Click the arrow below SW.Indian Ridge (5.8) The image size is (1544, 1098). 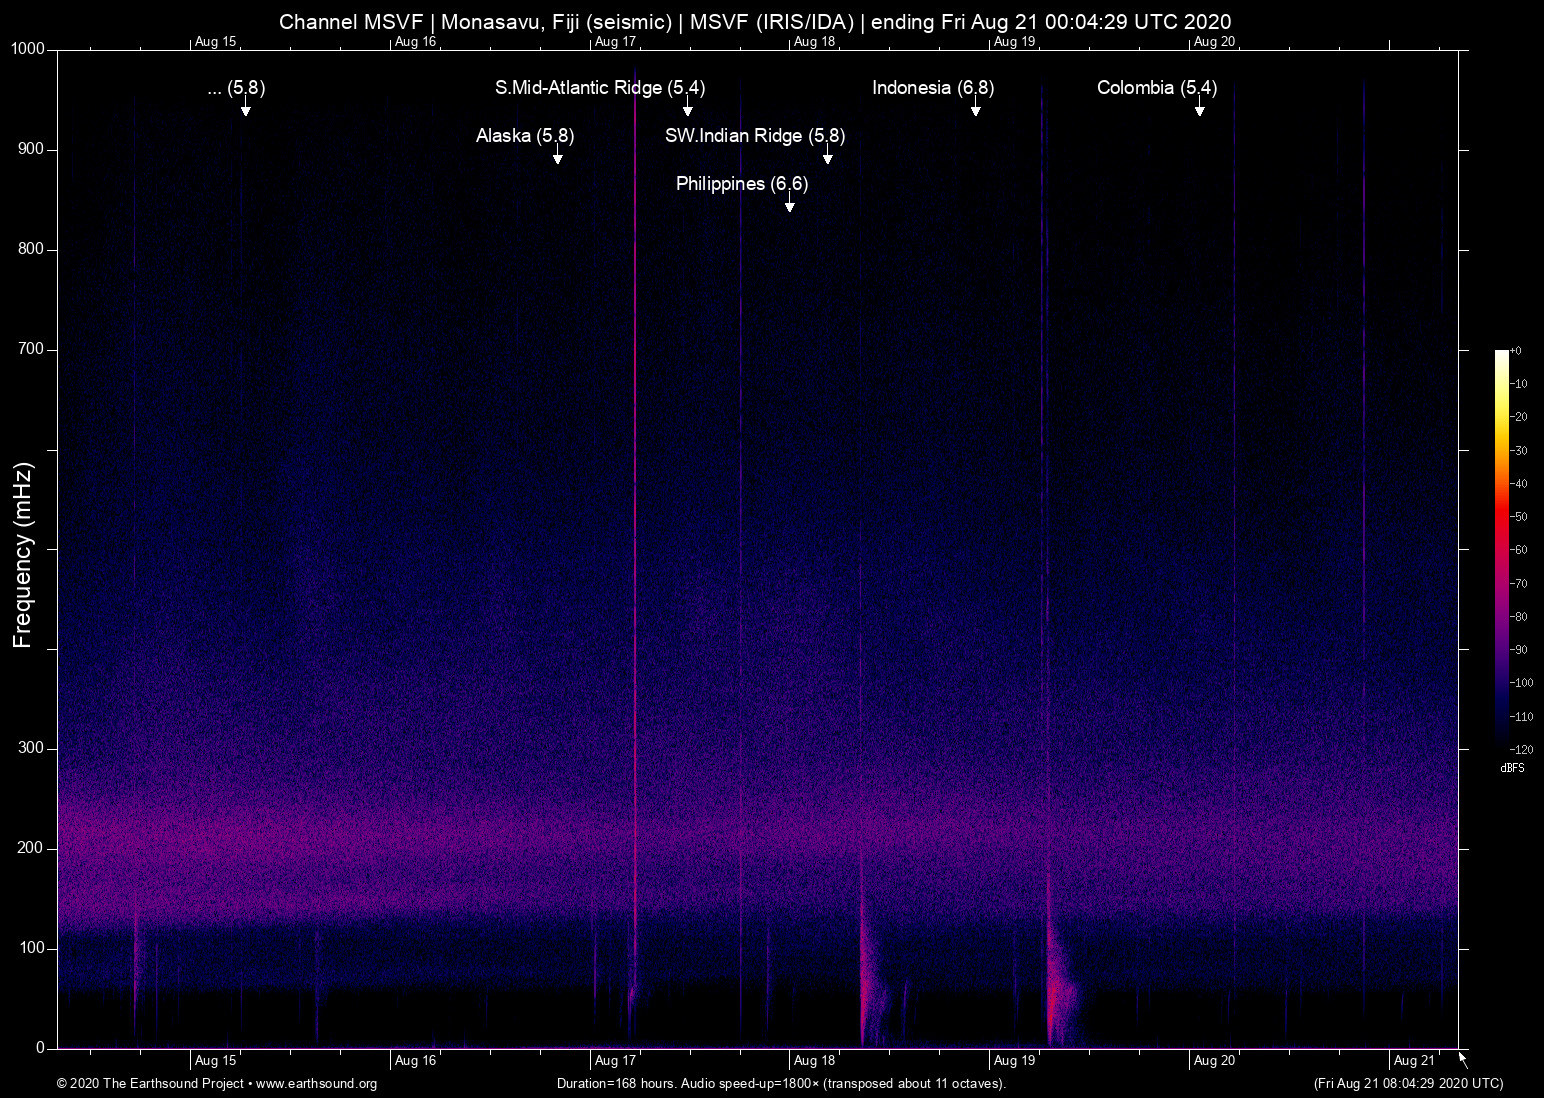pyautogui.click(x=827, y=157)
